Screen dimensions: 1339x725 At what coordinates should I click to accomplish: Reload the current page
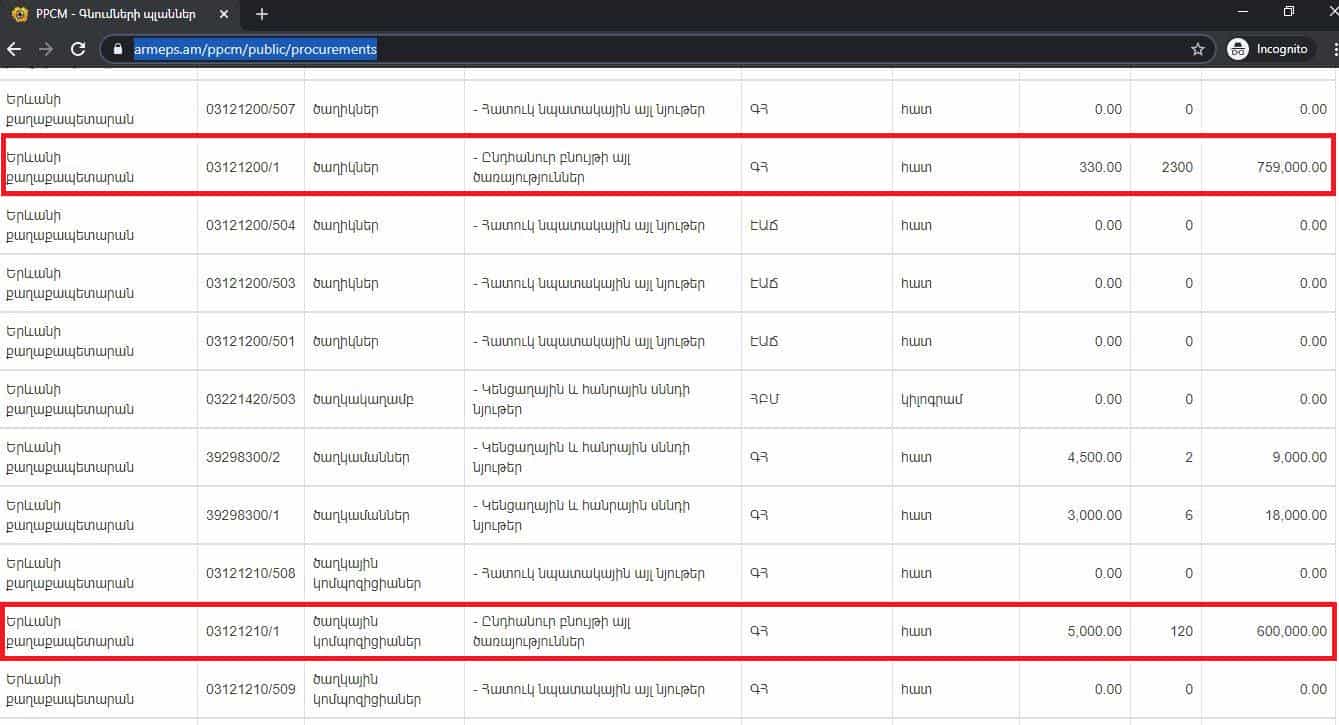[77, 49]
